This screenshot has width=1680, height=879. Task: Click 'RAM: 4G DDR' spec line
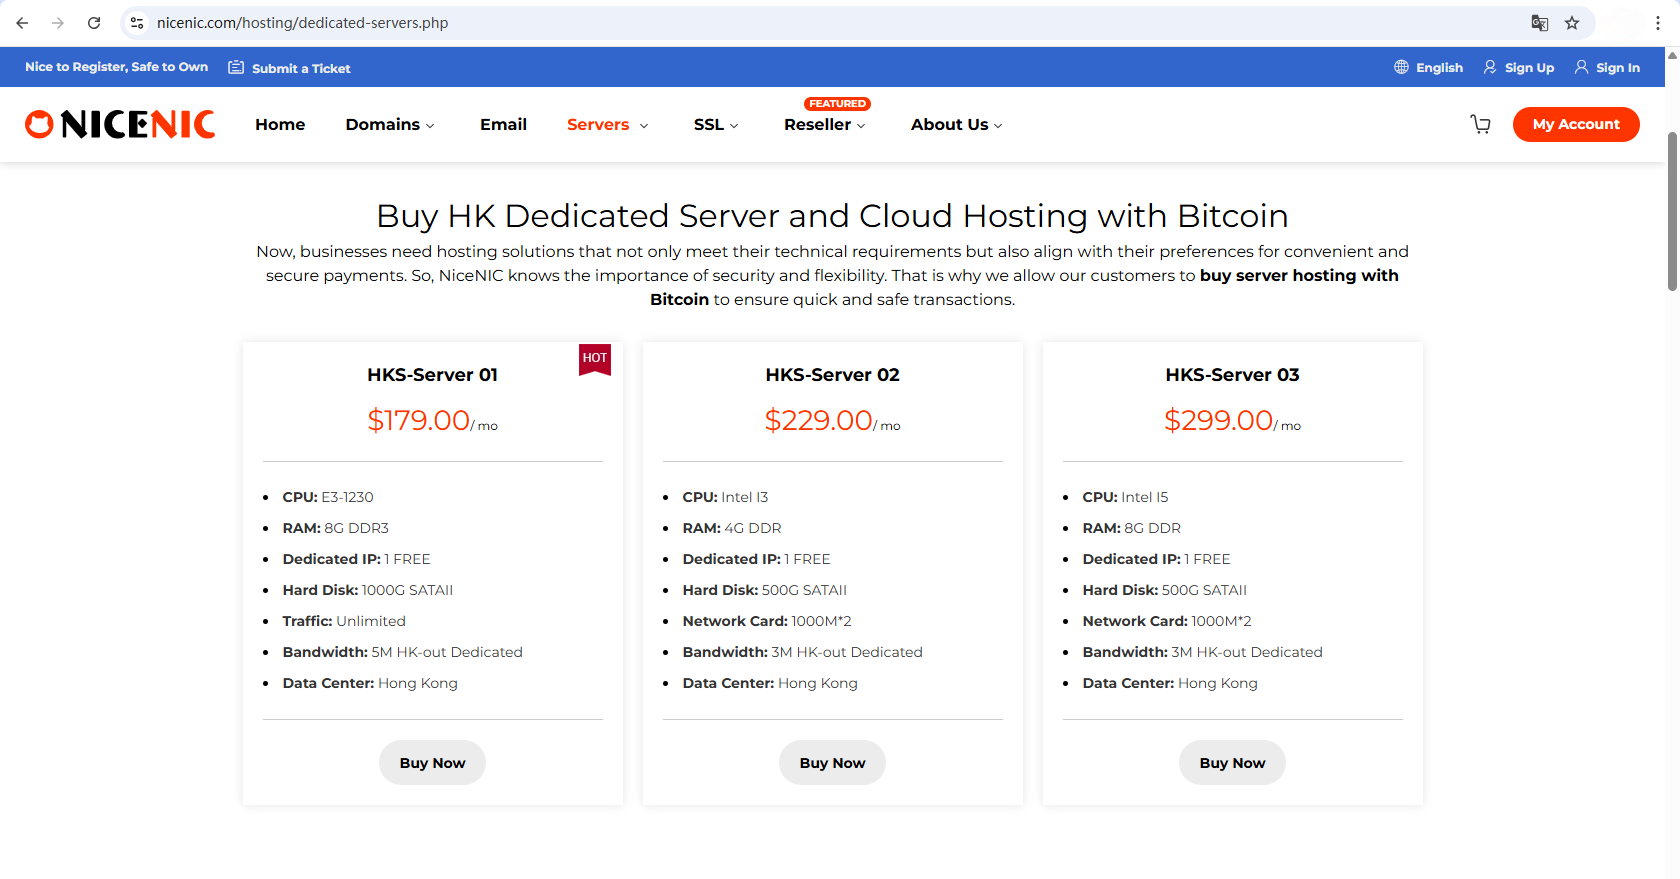732,528
